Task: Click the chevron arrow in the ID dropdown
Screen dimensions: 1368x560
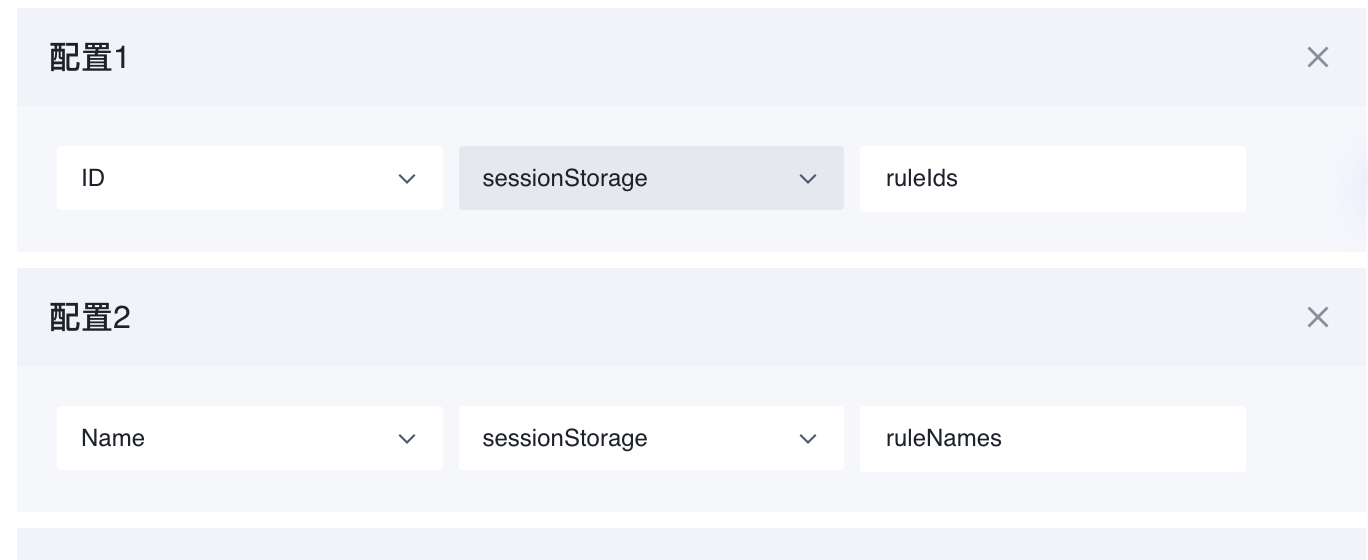Action: (406, 179)
